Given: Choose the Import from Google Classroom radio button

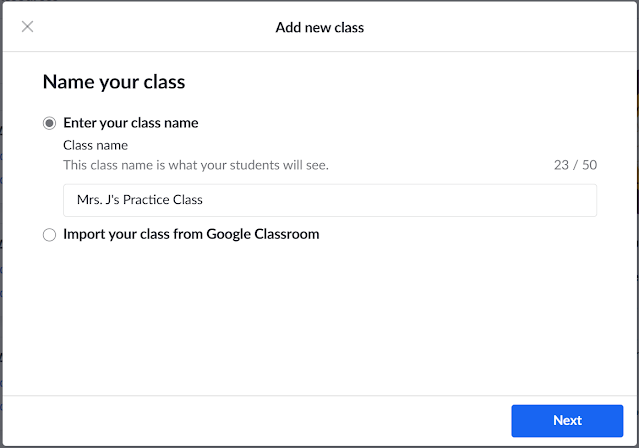Looking at the screenshot, I should (49, 235).
